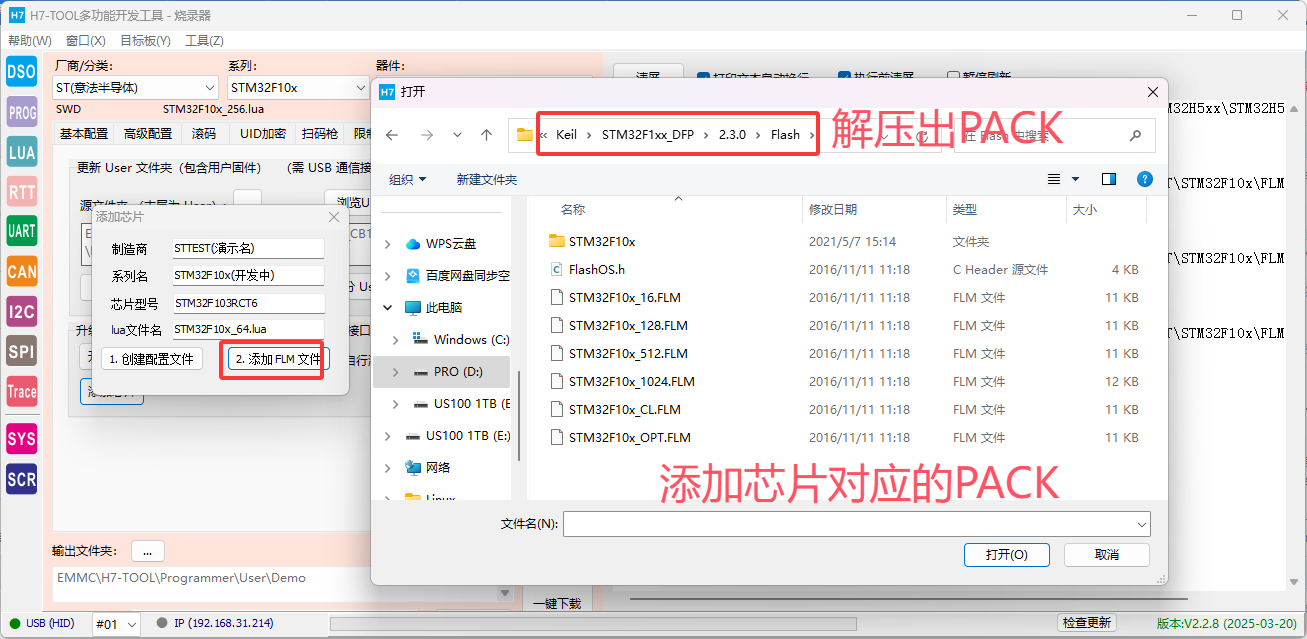
Task: Open the I2C sidebar tool
Action: [x=22, y=312]
